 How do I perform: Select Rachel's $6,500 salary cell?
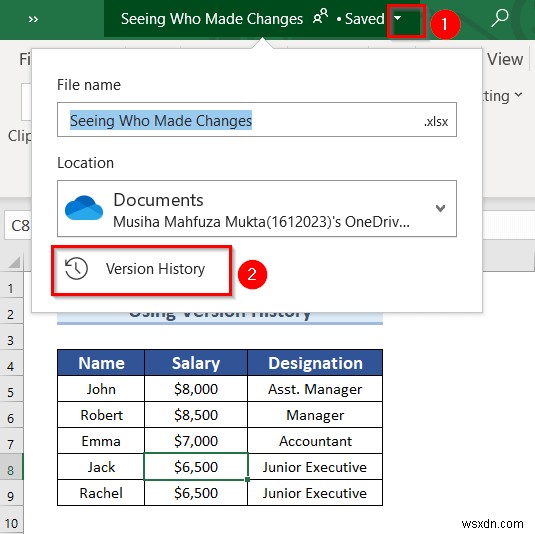coord(196,493)
